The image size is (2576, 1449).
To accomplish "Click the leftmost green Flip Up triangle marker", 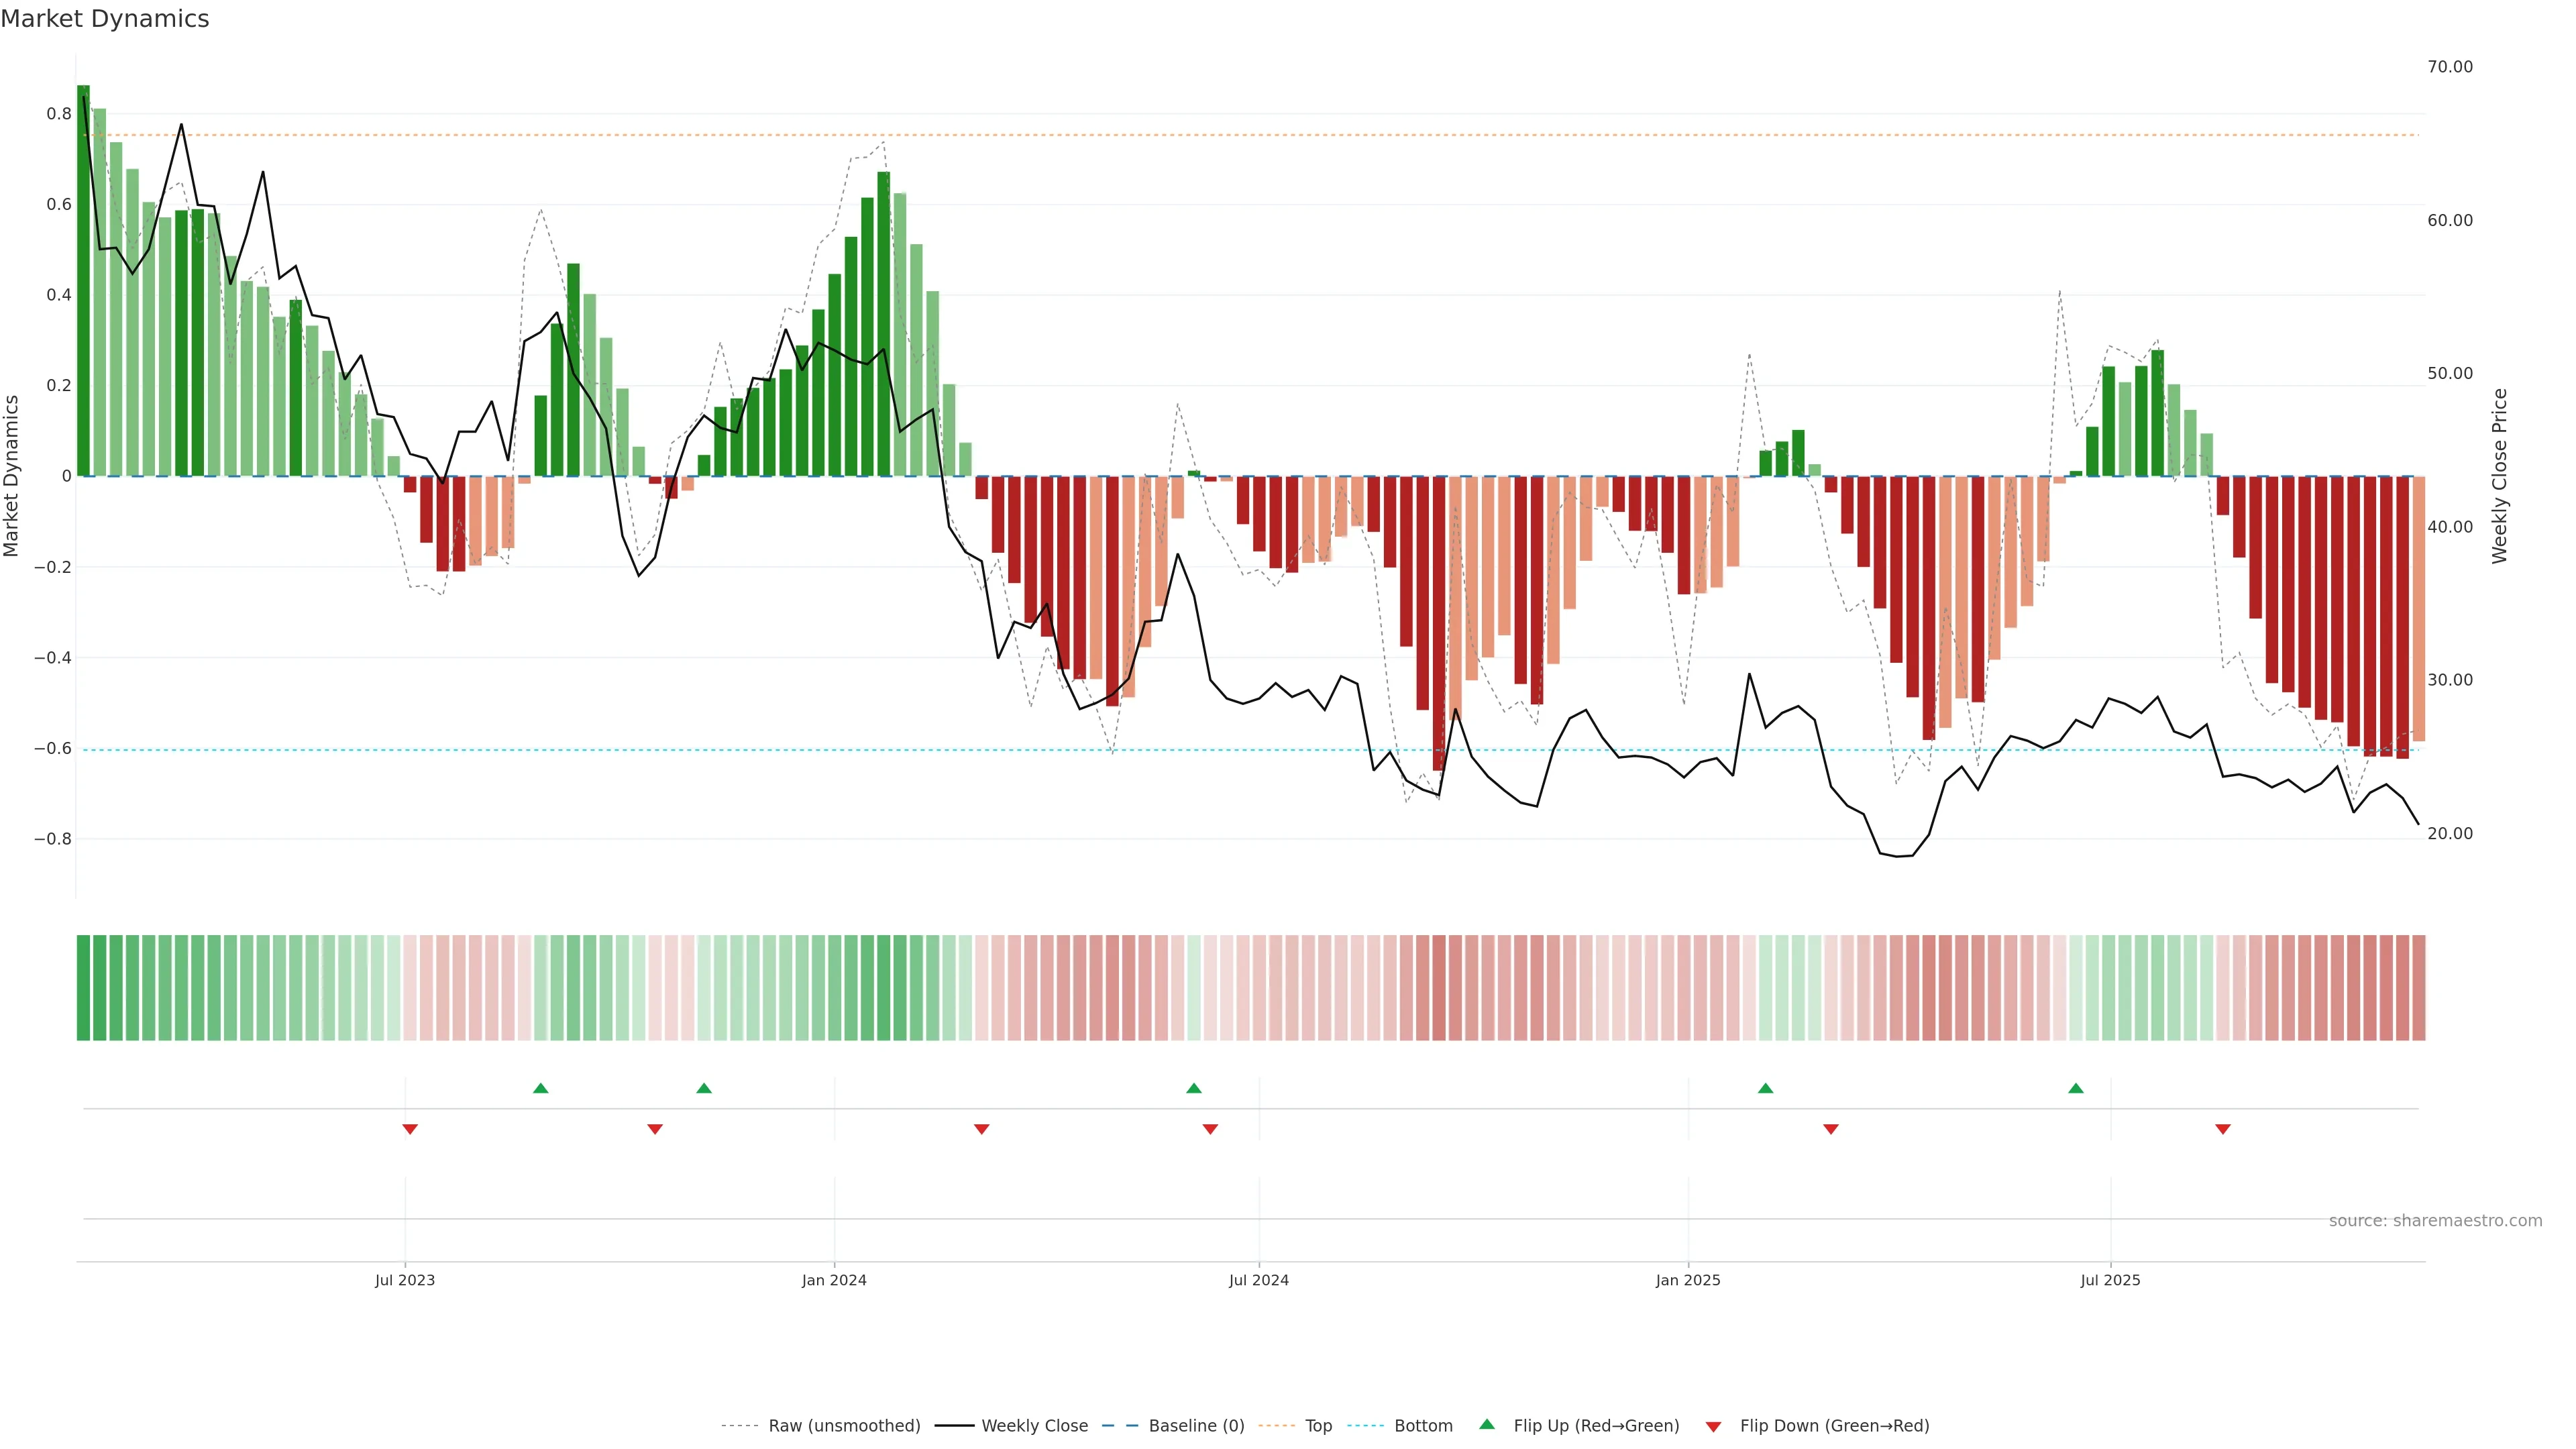I will (x=540, y=1088).
